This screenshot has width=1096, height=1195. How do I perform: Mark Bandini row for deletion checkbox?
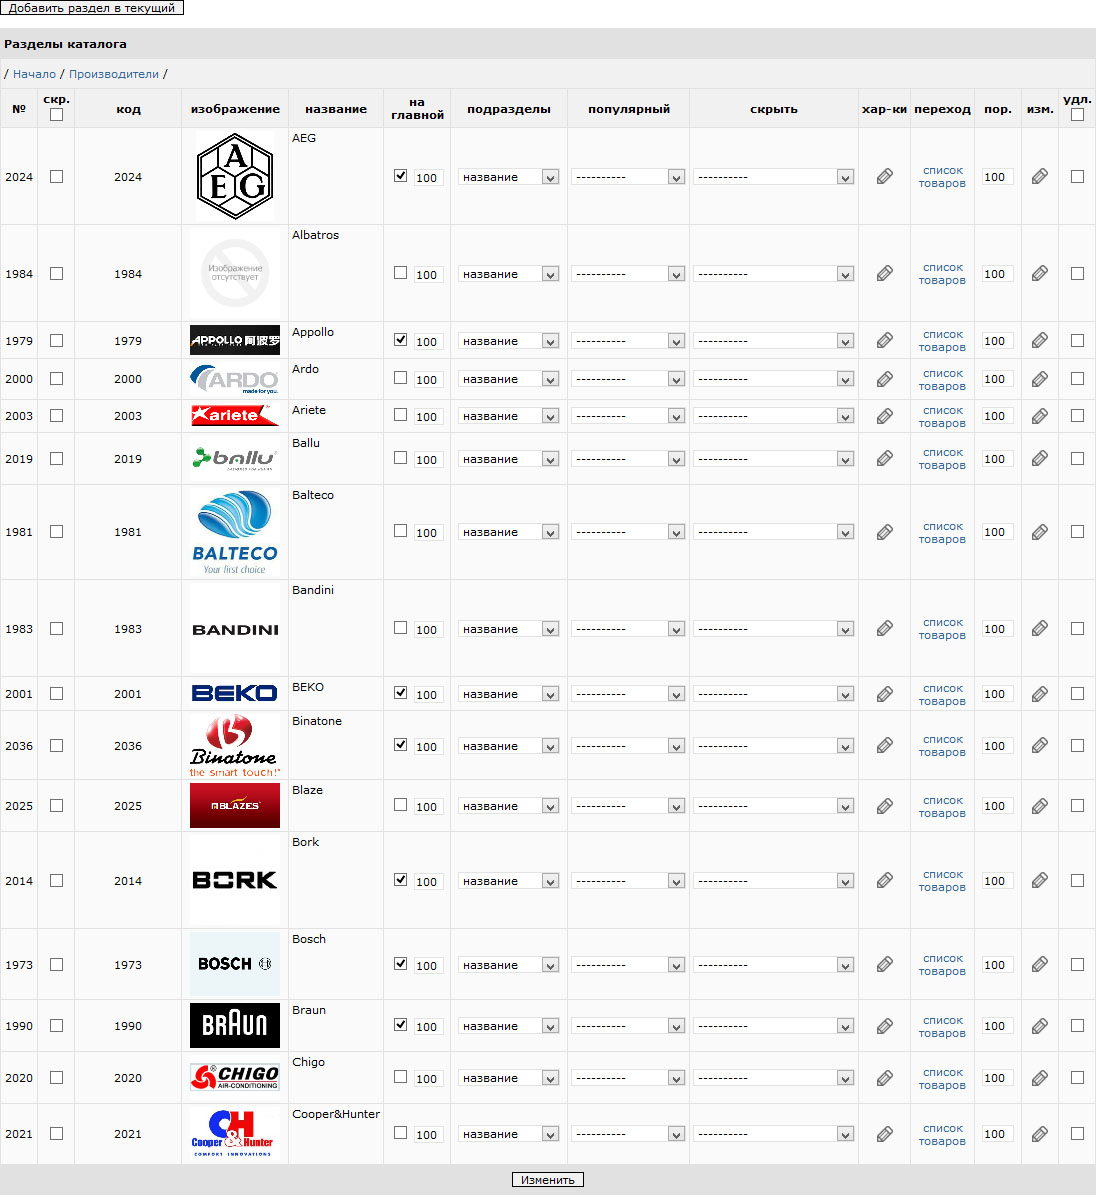pos(1077,629)
